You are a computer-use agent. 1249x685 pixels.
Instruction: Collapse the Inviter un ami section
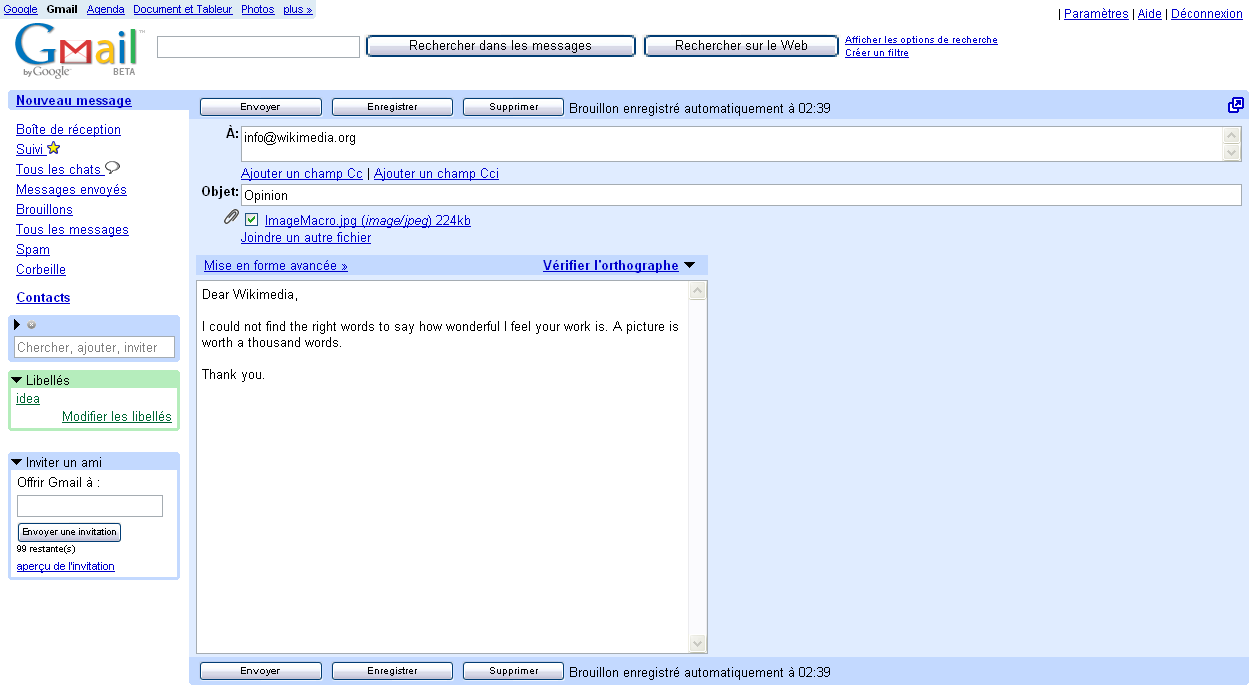(x=16, y=462)
